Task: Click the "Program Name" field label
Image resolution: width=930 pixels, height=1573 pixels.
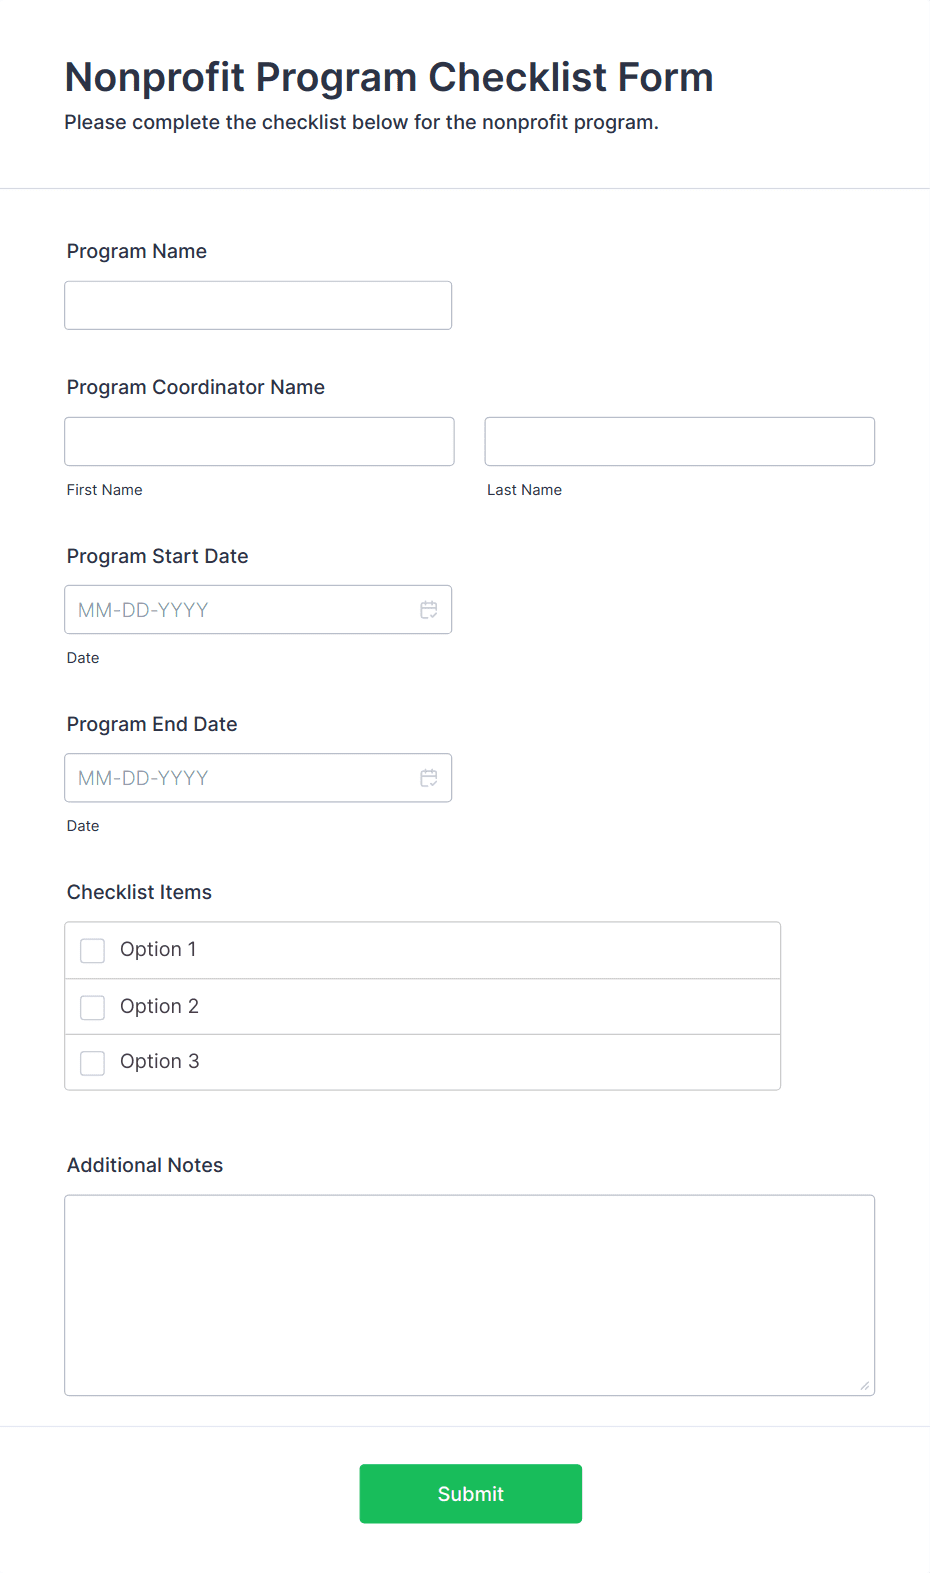Action: tap(137, 252)
